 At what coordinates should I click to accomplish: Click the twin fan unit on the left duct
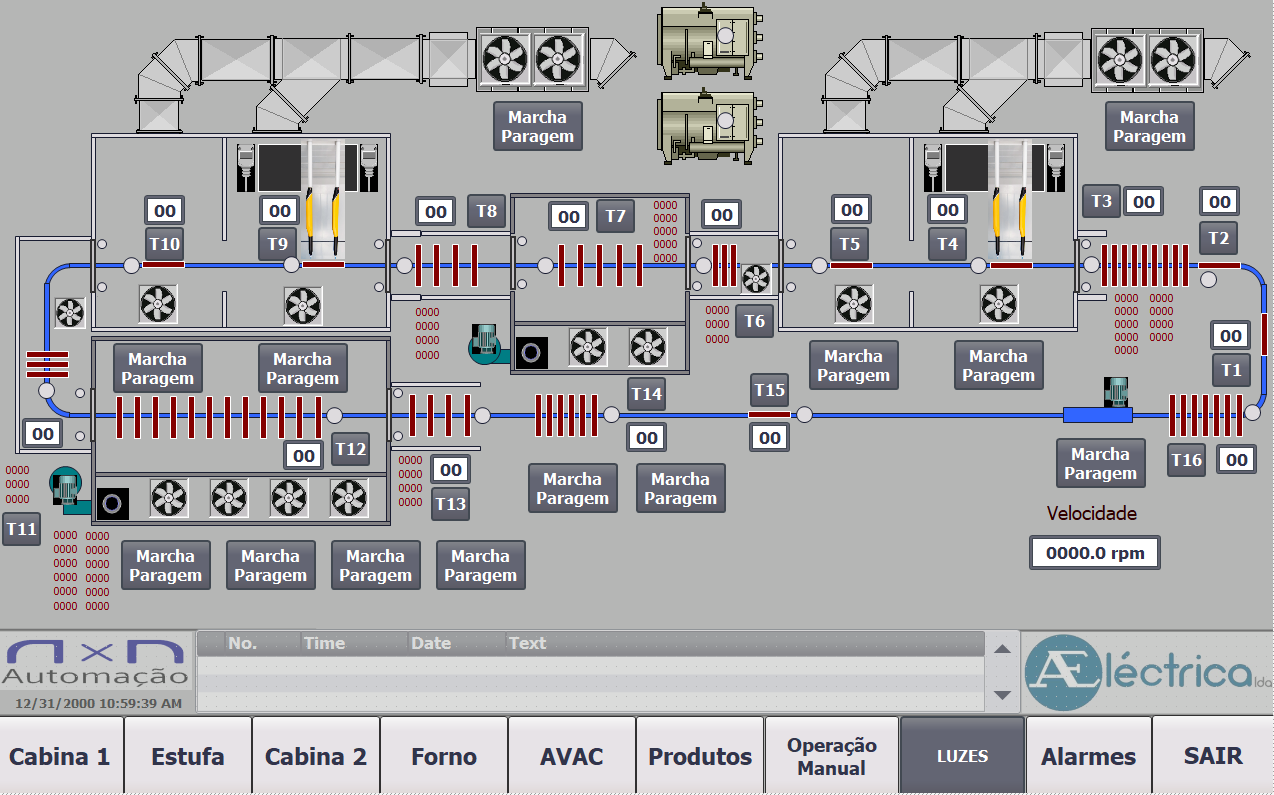531,58
